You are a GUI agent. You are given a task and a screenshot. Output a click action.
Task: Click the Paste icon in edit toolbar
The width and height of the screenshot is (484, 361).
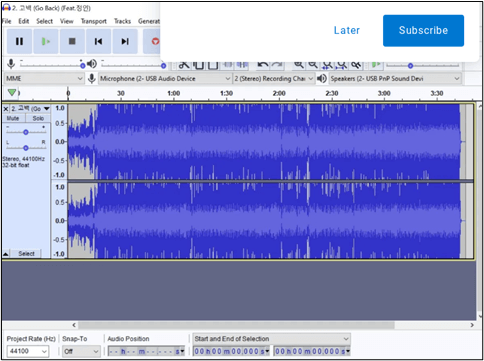coord(213,65)
